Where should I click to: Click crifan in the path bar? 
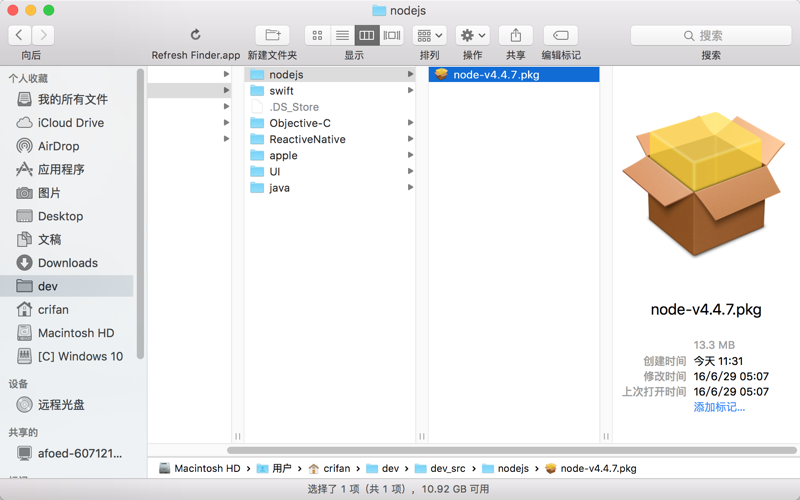[329, 468]
